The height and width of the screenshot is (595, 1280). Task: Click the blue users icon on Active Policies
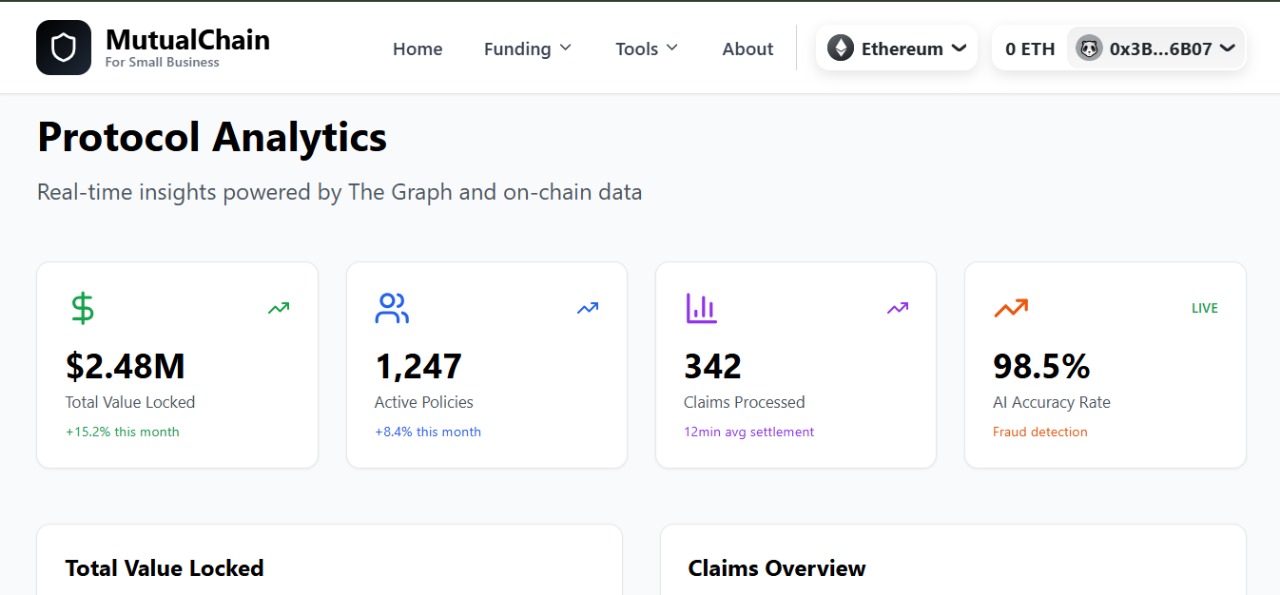392,308
